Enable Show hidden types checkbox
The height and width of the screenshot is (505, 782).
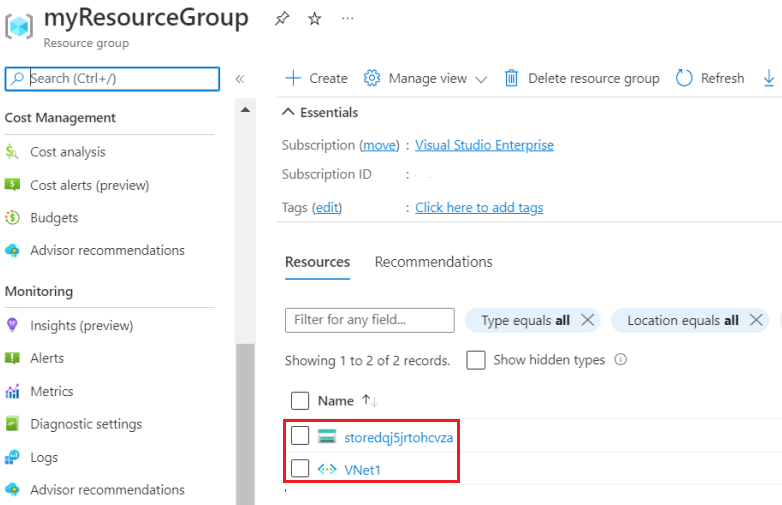click(476, 360)
